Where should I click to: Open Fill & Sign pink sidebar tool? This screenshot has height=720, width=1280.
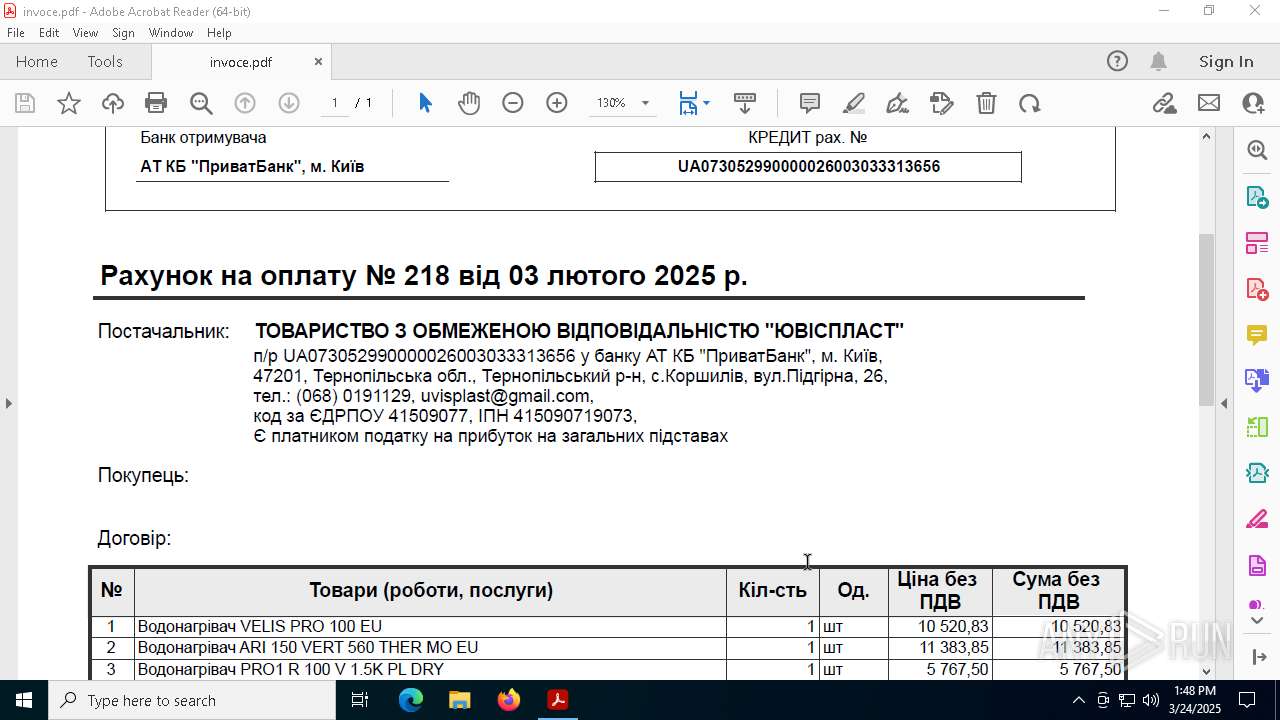pyautogui.click(x=1257, y=519)
